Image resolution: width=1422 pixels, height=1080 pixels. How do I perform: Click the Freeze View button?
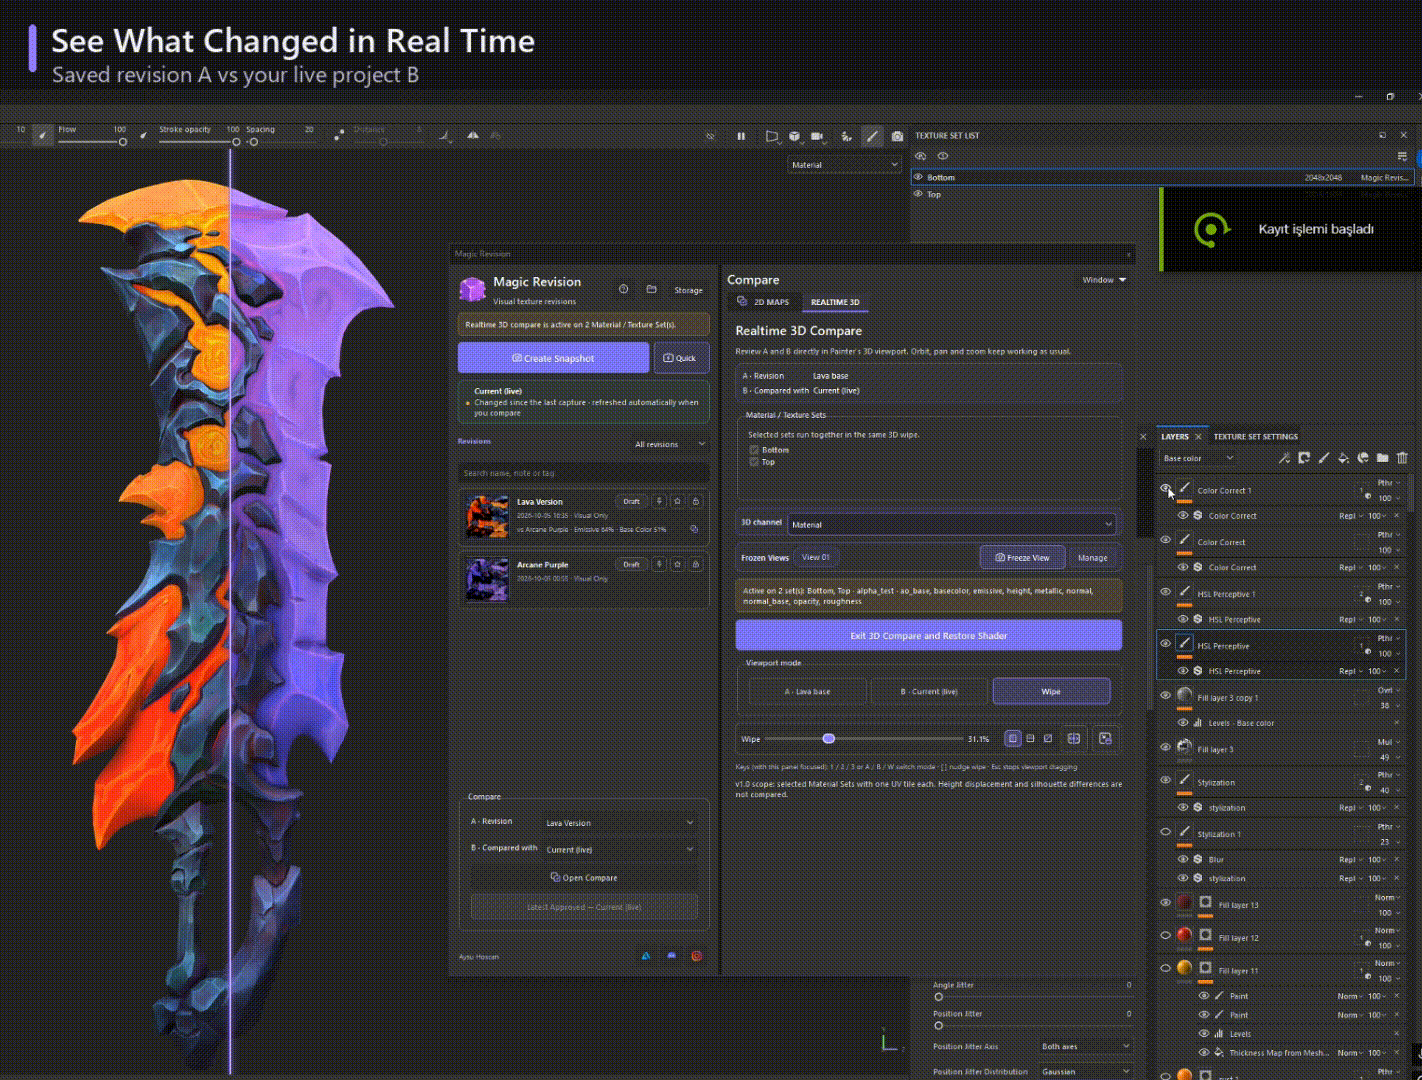[1022, 557]
